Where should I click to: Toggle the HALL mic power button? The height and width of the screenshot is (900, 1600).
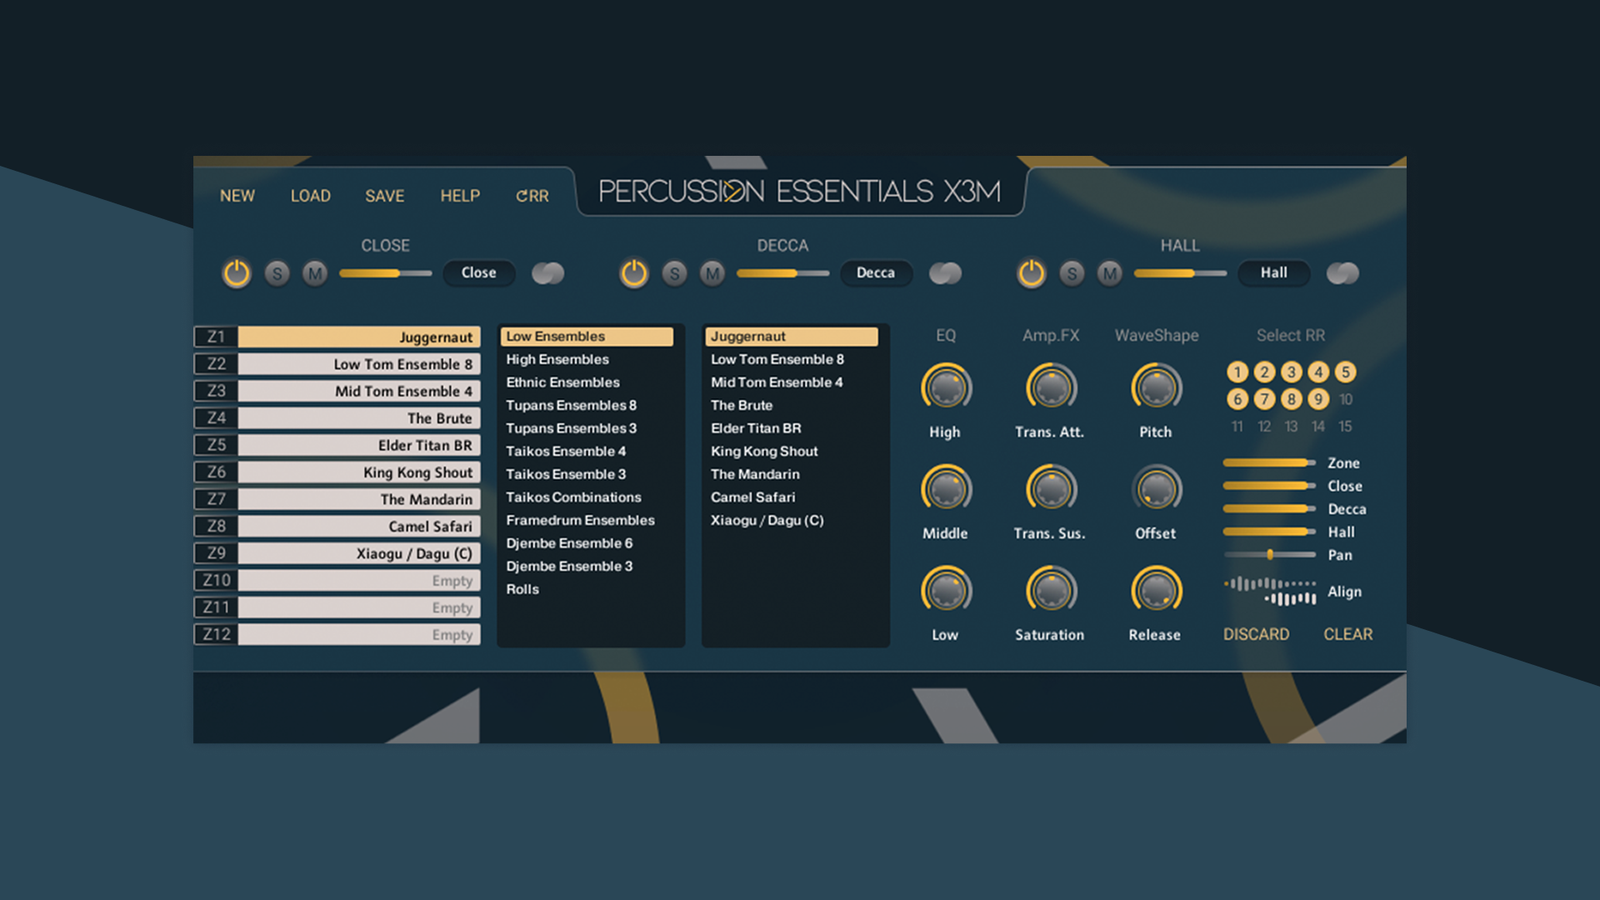point(1031,273)
